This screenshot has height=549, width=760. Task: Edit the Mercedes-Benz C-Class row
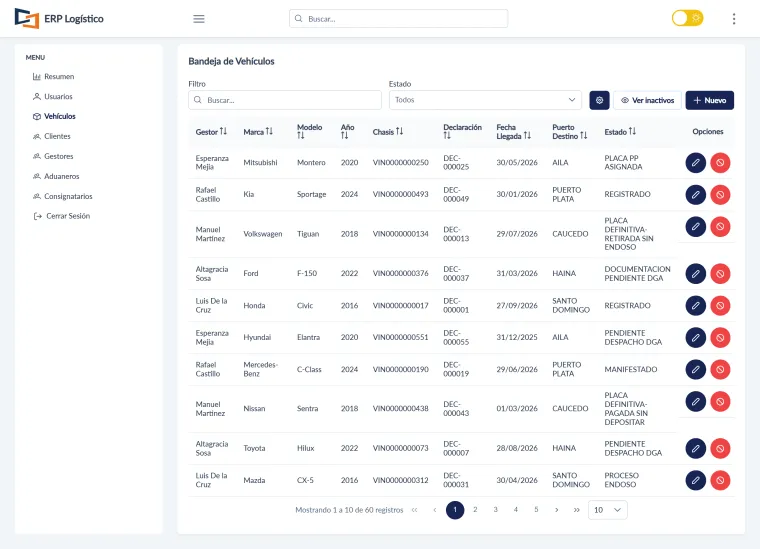695,370
